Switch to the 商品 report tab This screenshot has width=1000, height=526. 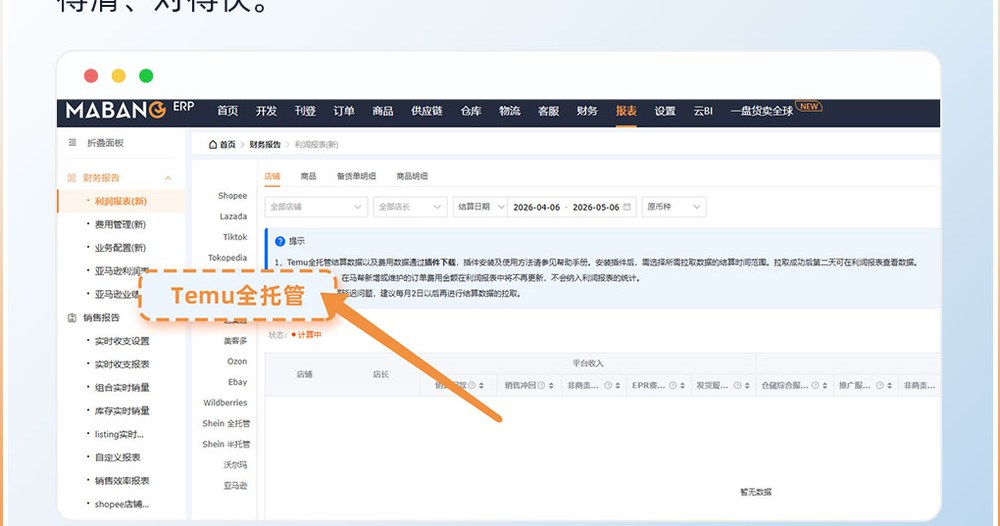point(309,176)
